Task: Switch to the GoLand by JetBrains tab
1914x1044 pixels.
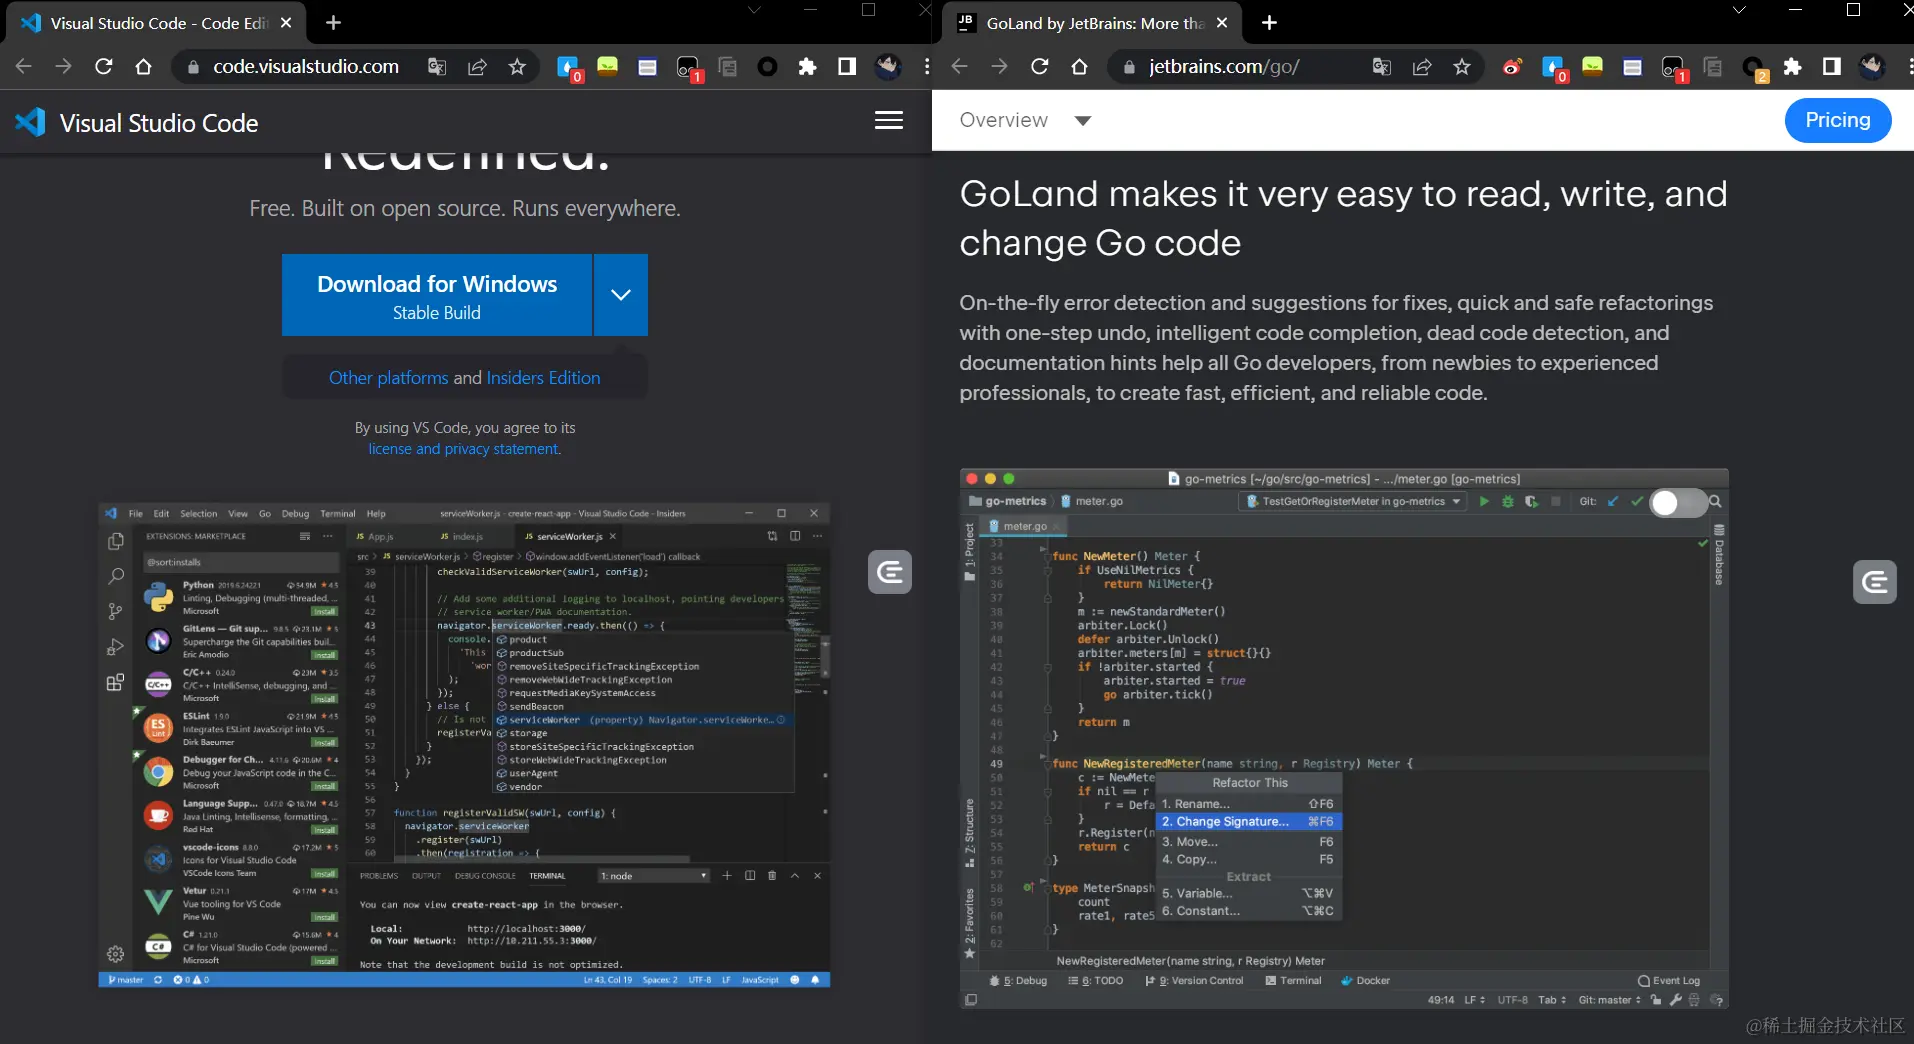Action: (1093, 23)
